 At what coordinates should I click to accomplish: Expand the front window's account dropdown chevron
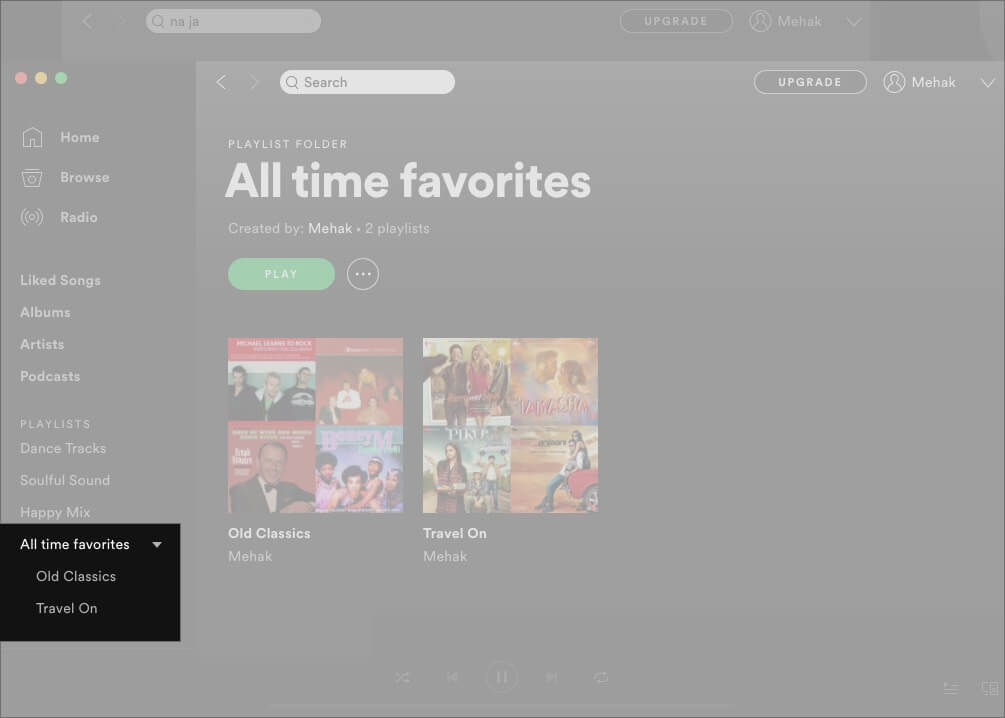pyautogui.click(x=988, y=83)
